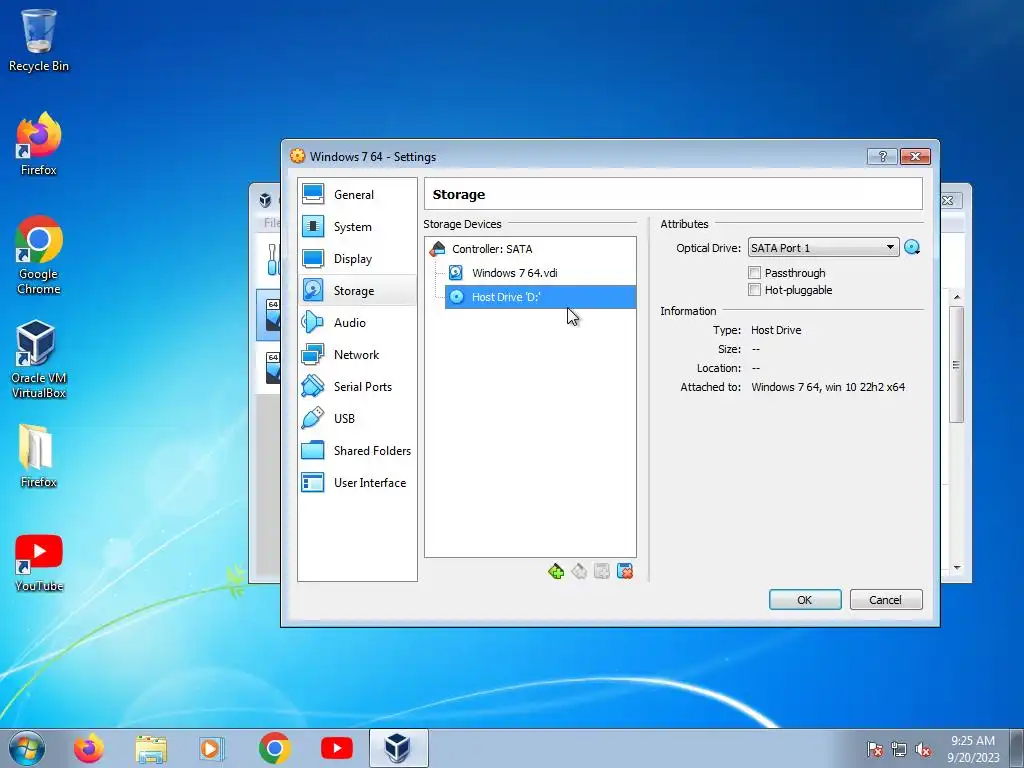Click the optical disc icon beside Host Drive 'D:'
This screenshot has height=768, width=1024.
click(x=456, y=297)
